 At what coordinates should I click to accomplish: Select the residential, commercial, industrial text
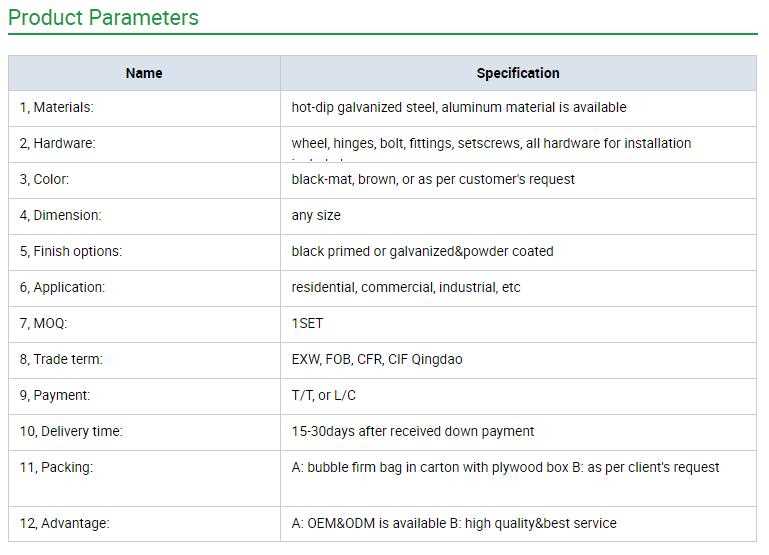[x=406, y=288]
